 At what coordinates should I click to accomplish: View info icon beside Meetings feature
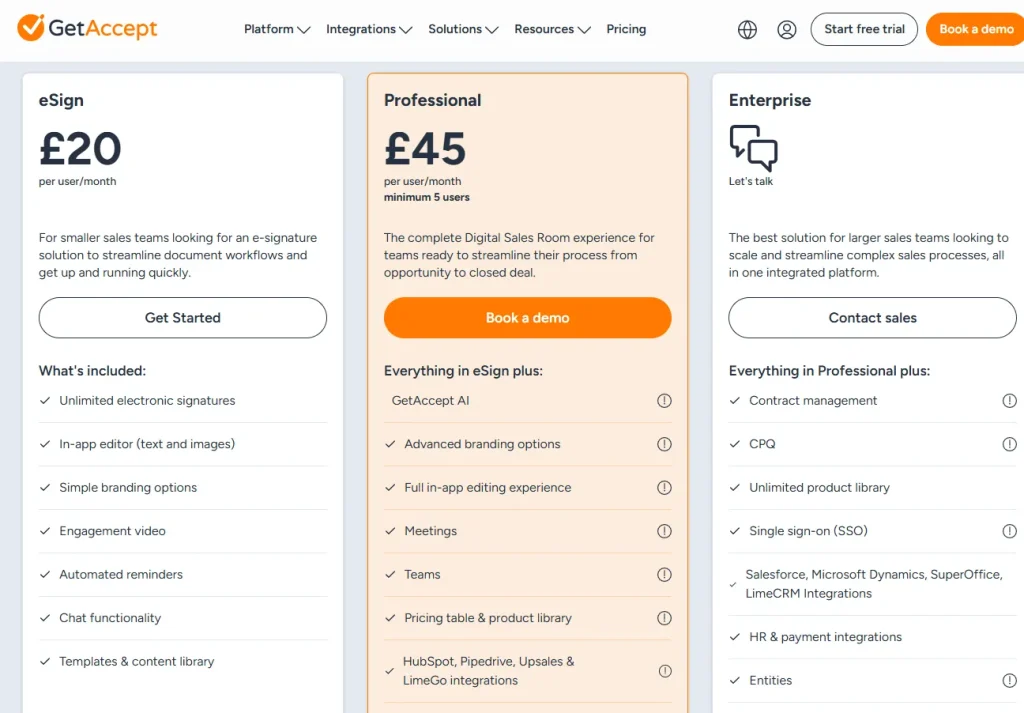click(664, 531)
